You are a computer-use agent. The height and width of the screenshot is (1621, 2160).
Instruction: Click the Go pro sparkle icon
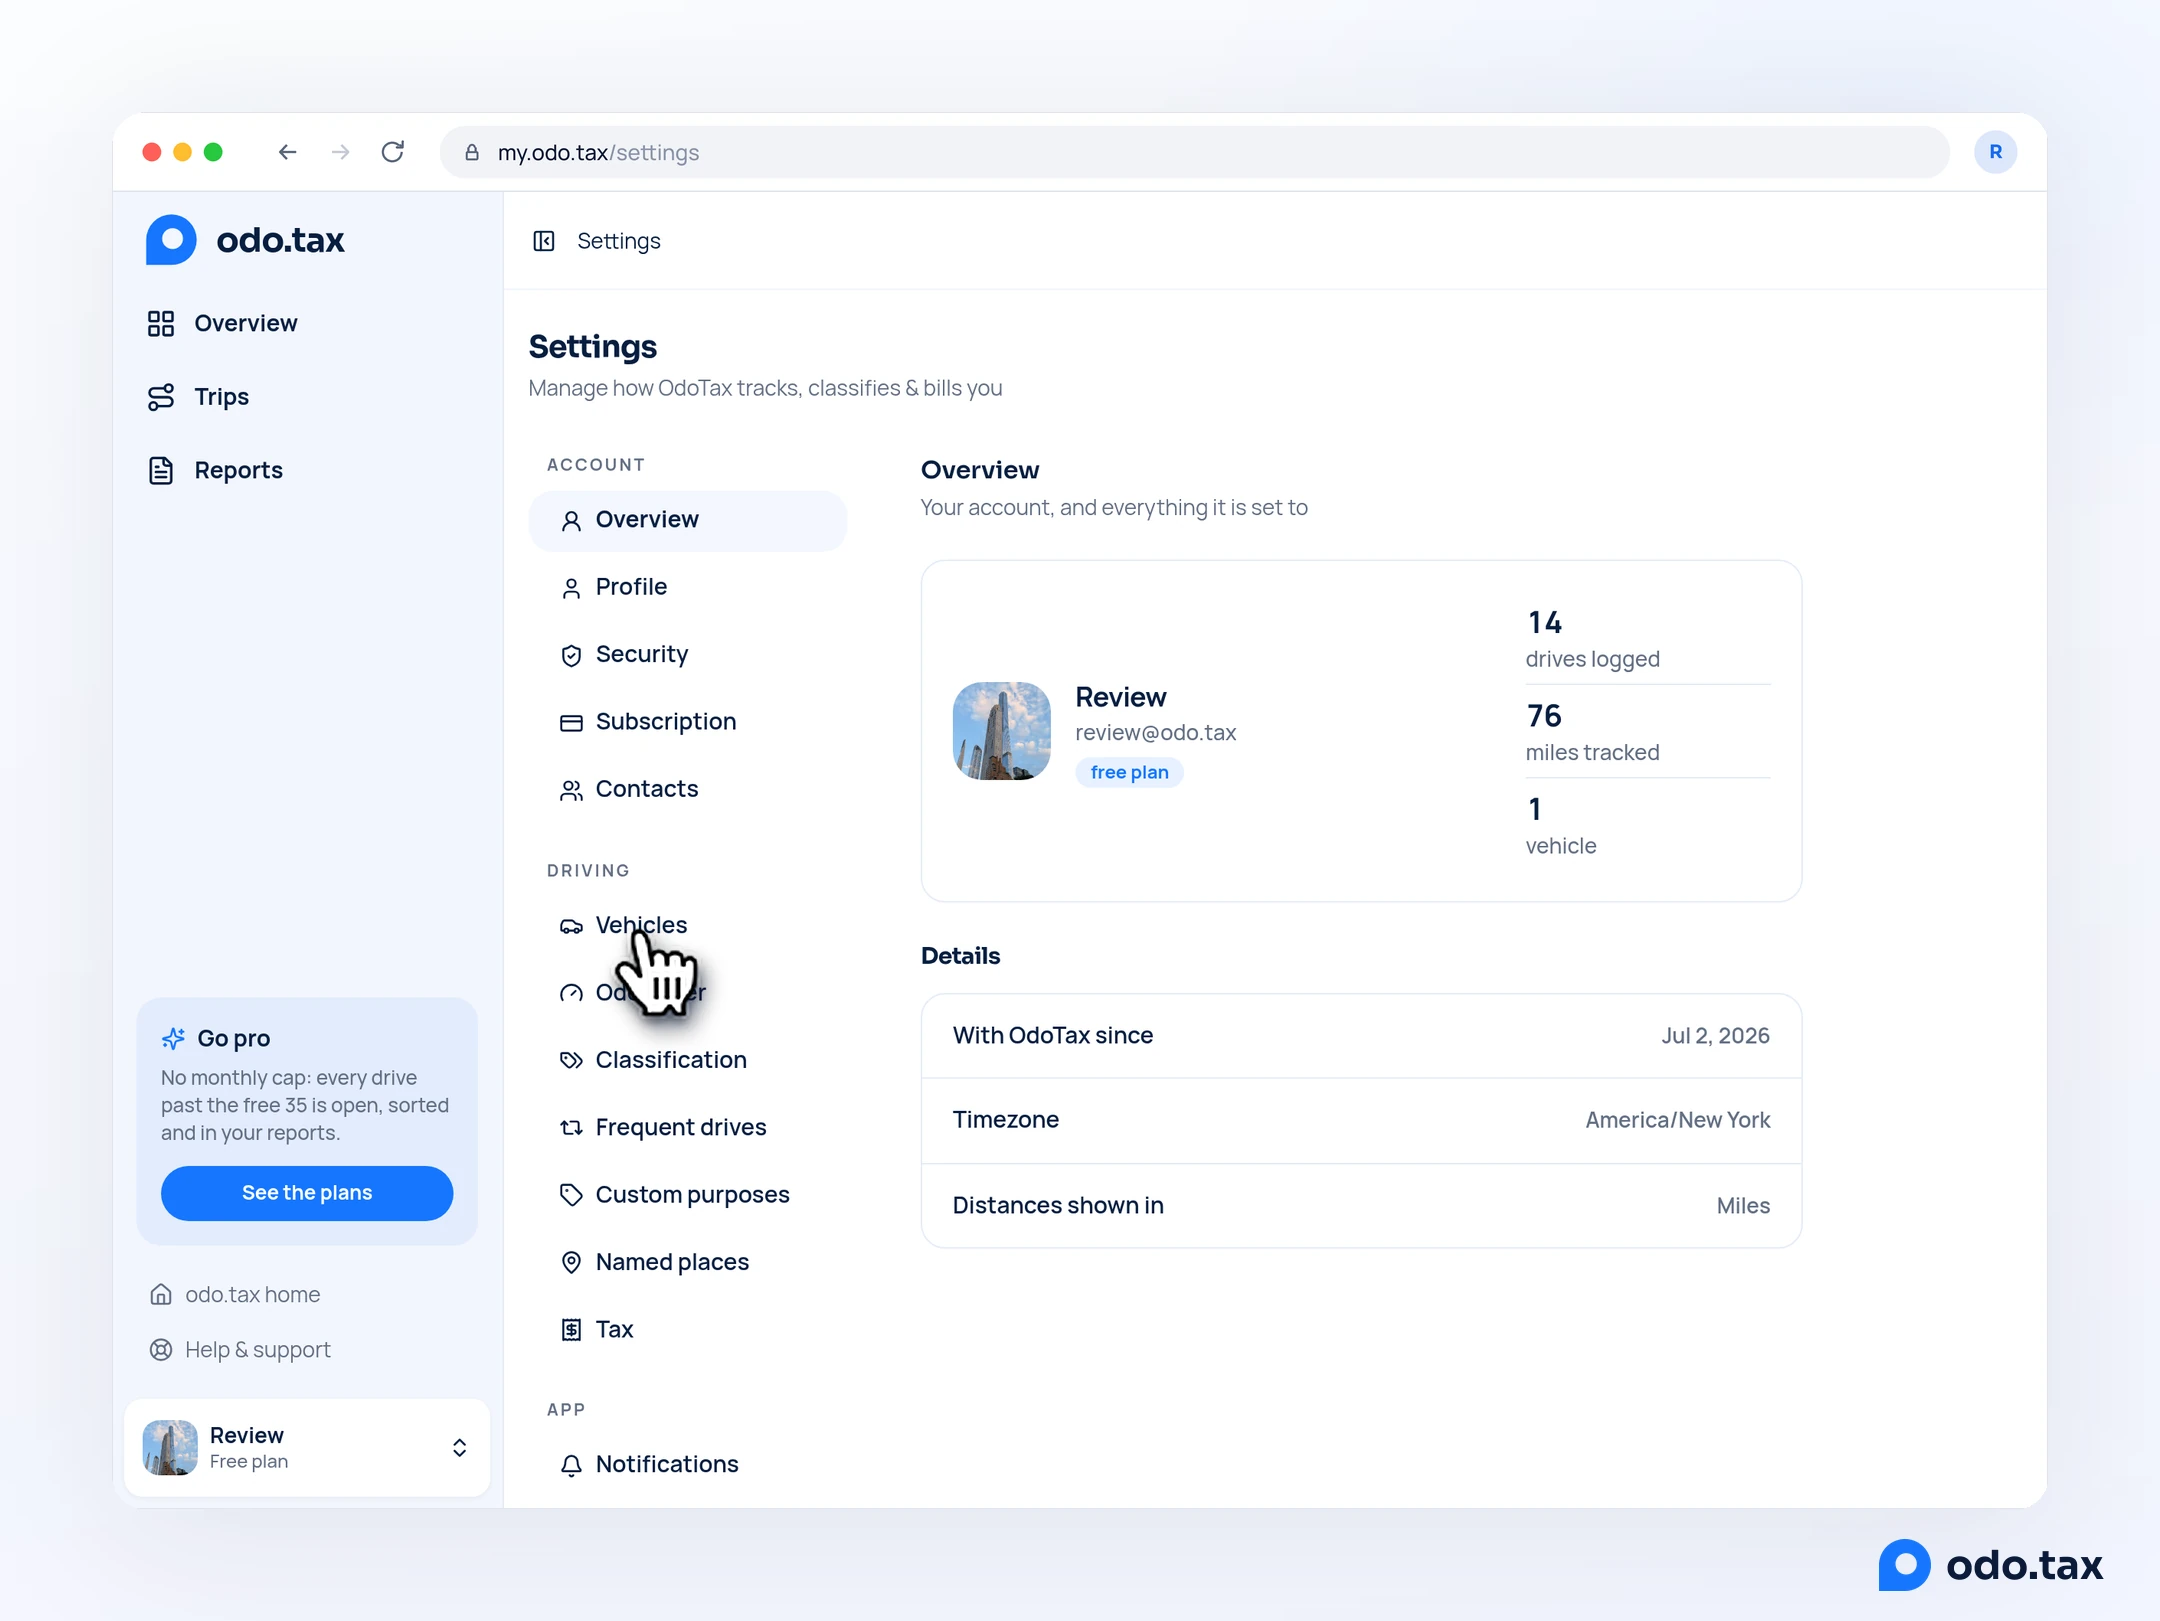coord(173,1039)
